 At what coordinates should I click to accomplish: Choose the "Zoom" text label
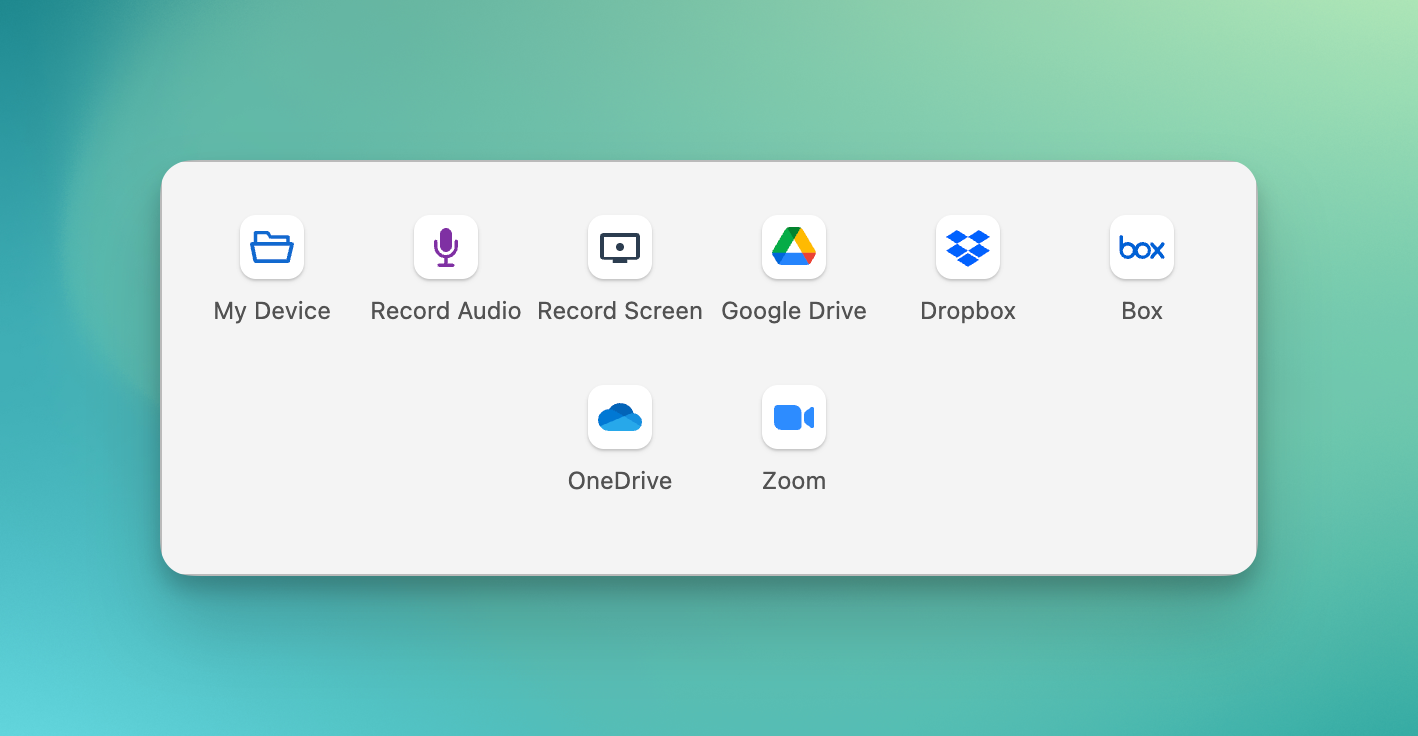point(794,481)
